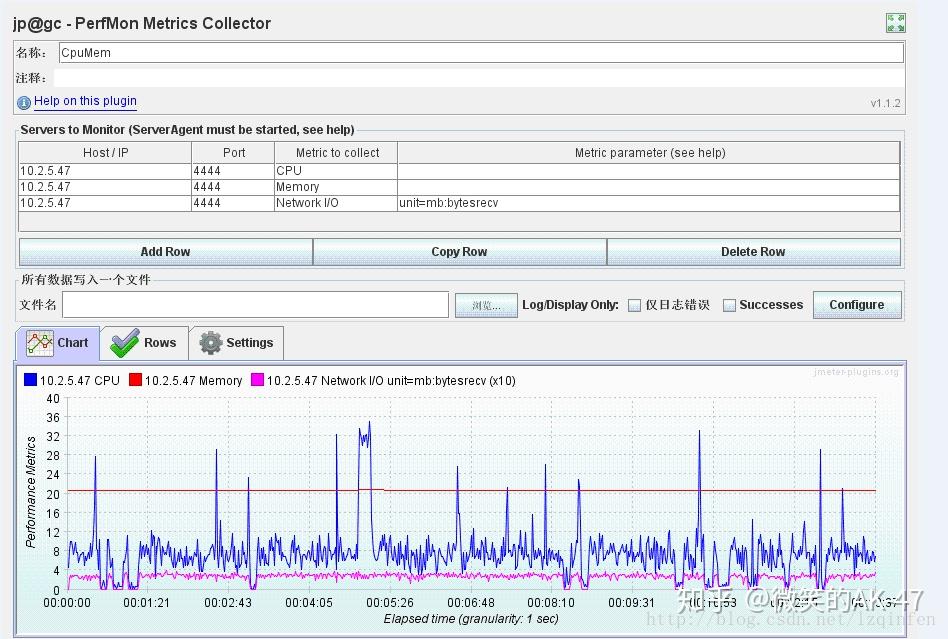The width and height of the screenshot is (948, 639).
Task: Click the Metric to collect header
Action: 337,152
